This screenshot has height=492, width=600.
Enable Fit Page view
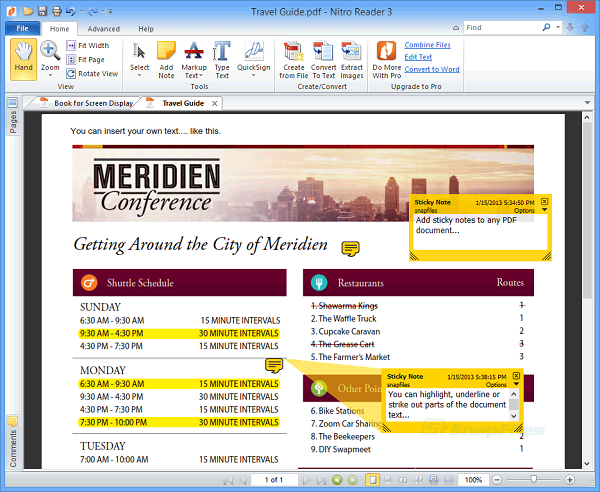(70, 60)
